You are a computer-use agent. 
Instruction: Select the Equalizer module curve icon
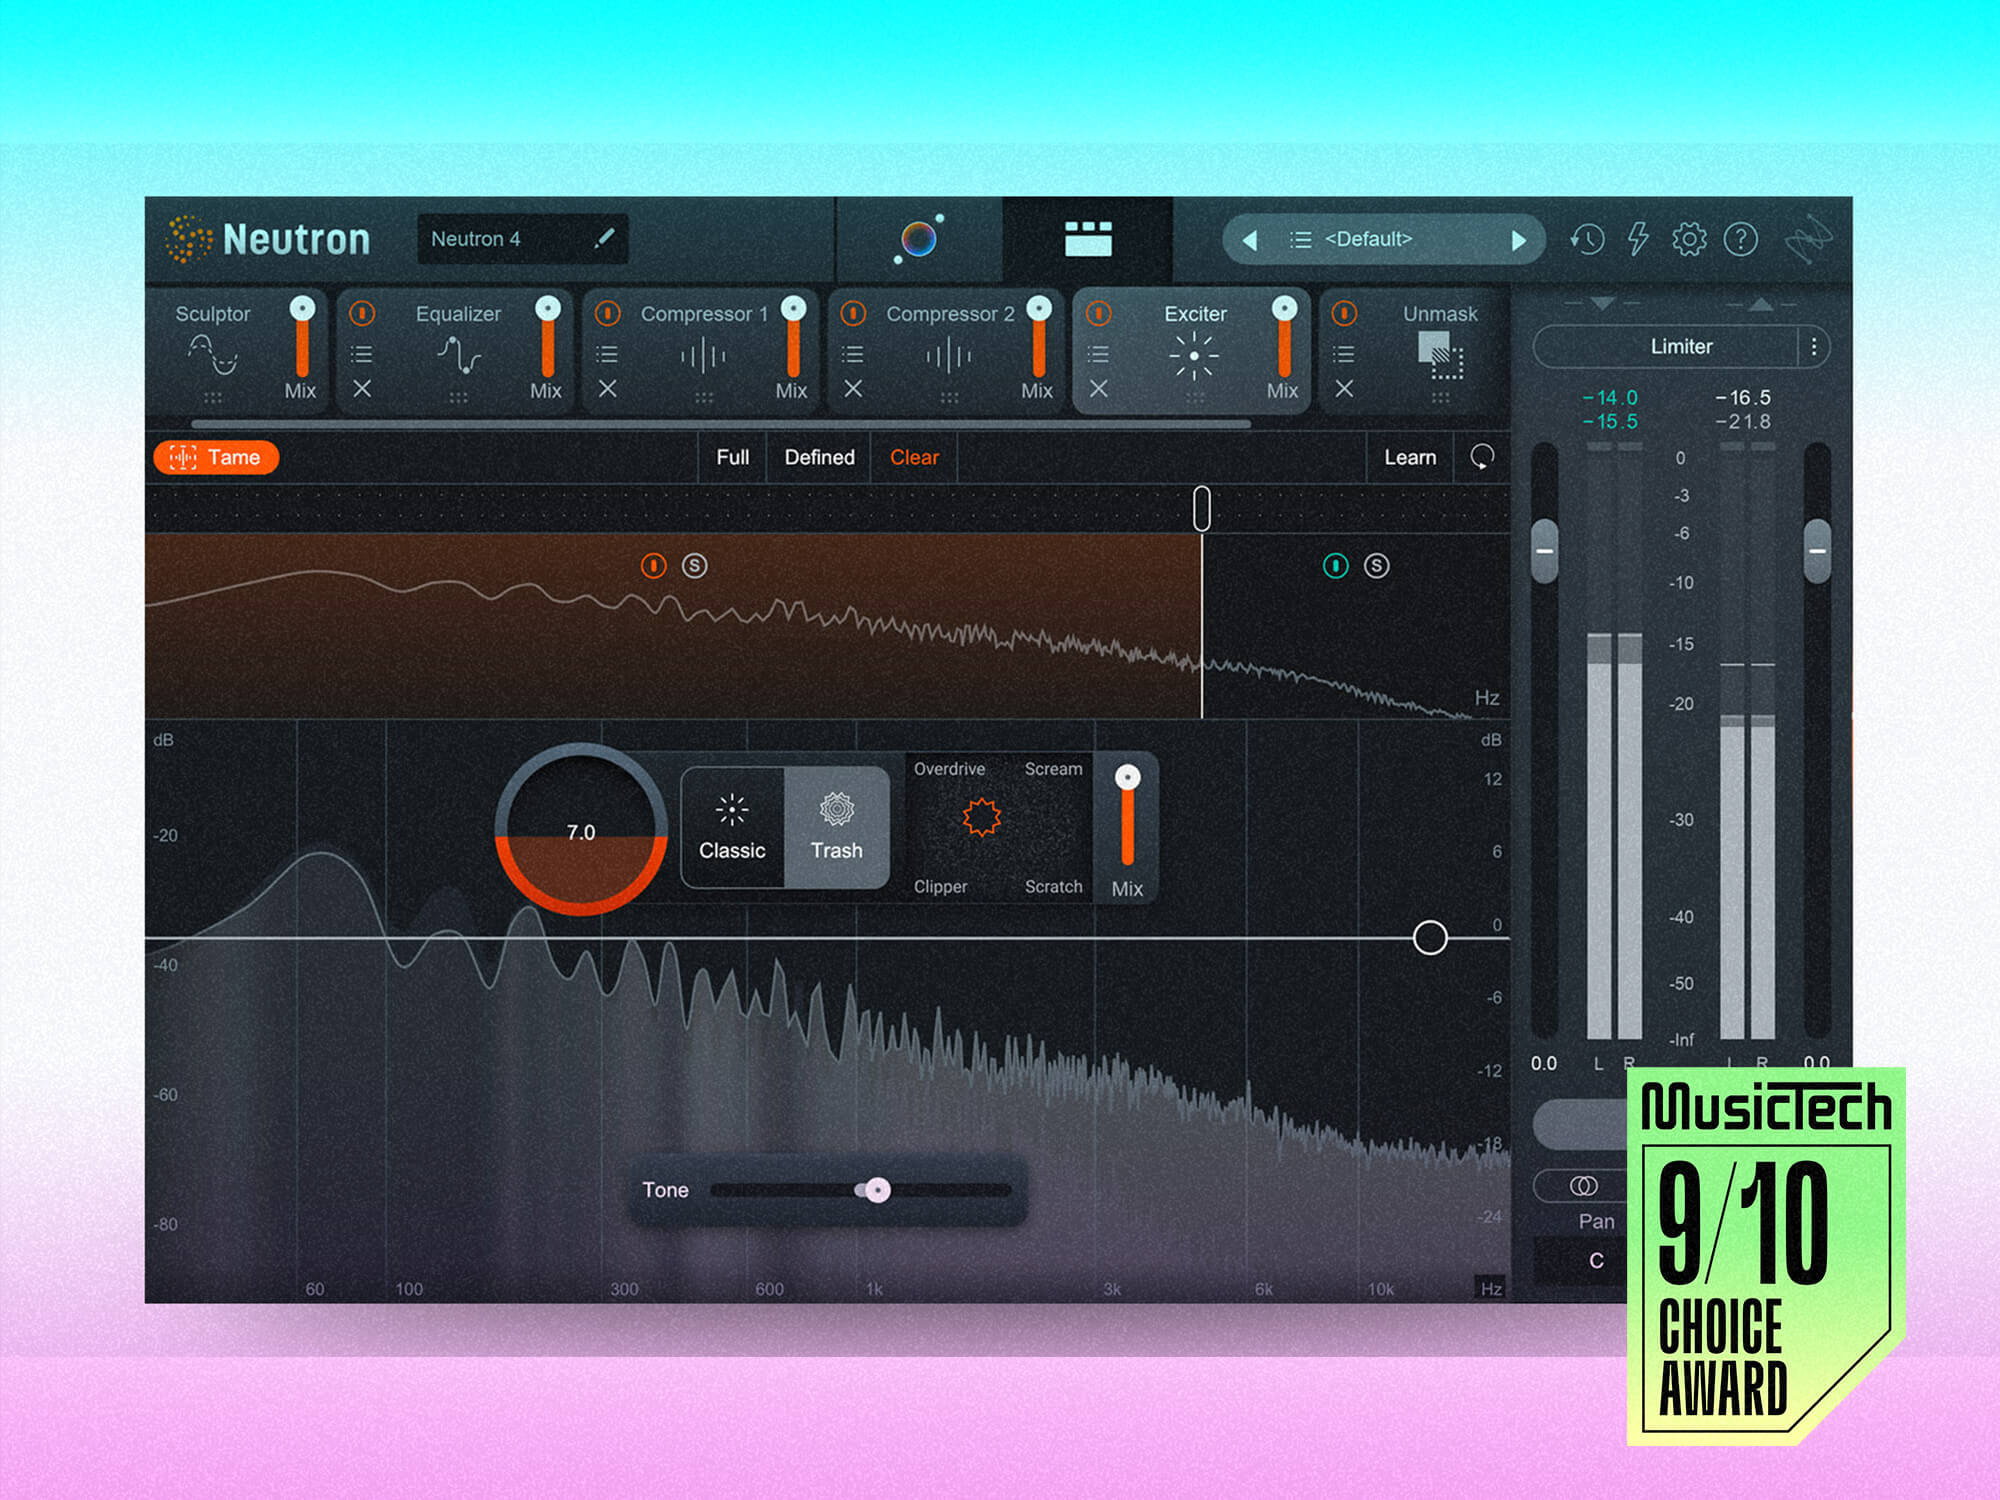(459, 355)
